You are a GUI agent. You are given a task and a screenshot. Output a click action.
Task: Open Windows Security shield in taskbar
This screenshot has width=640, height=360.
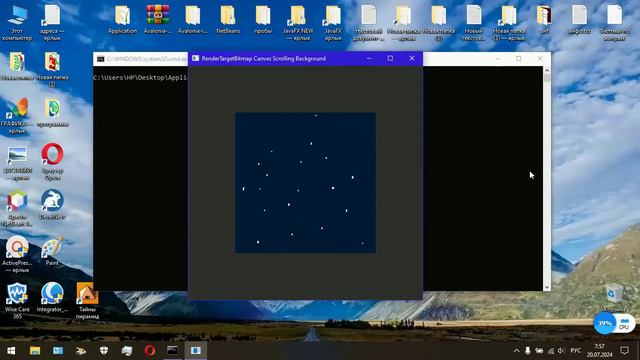point(104,351)
